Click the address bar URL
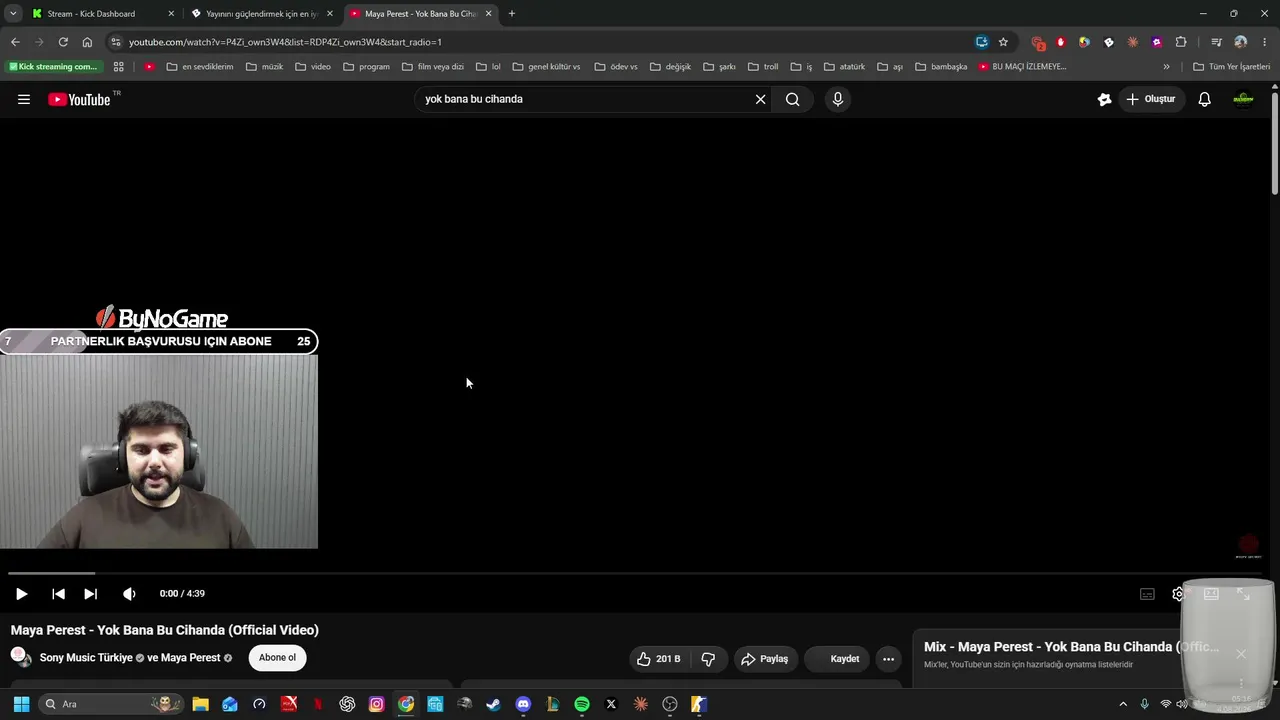 pyautogui.click(x=285, y=42)
